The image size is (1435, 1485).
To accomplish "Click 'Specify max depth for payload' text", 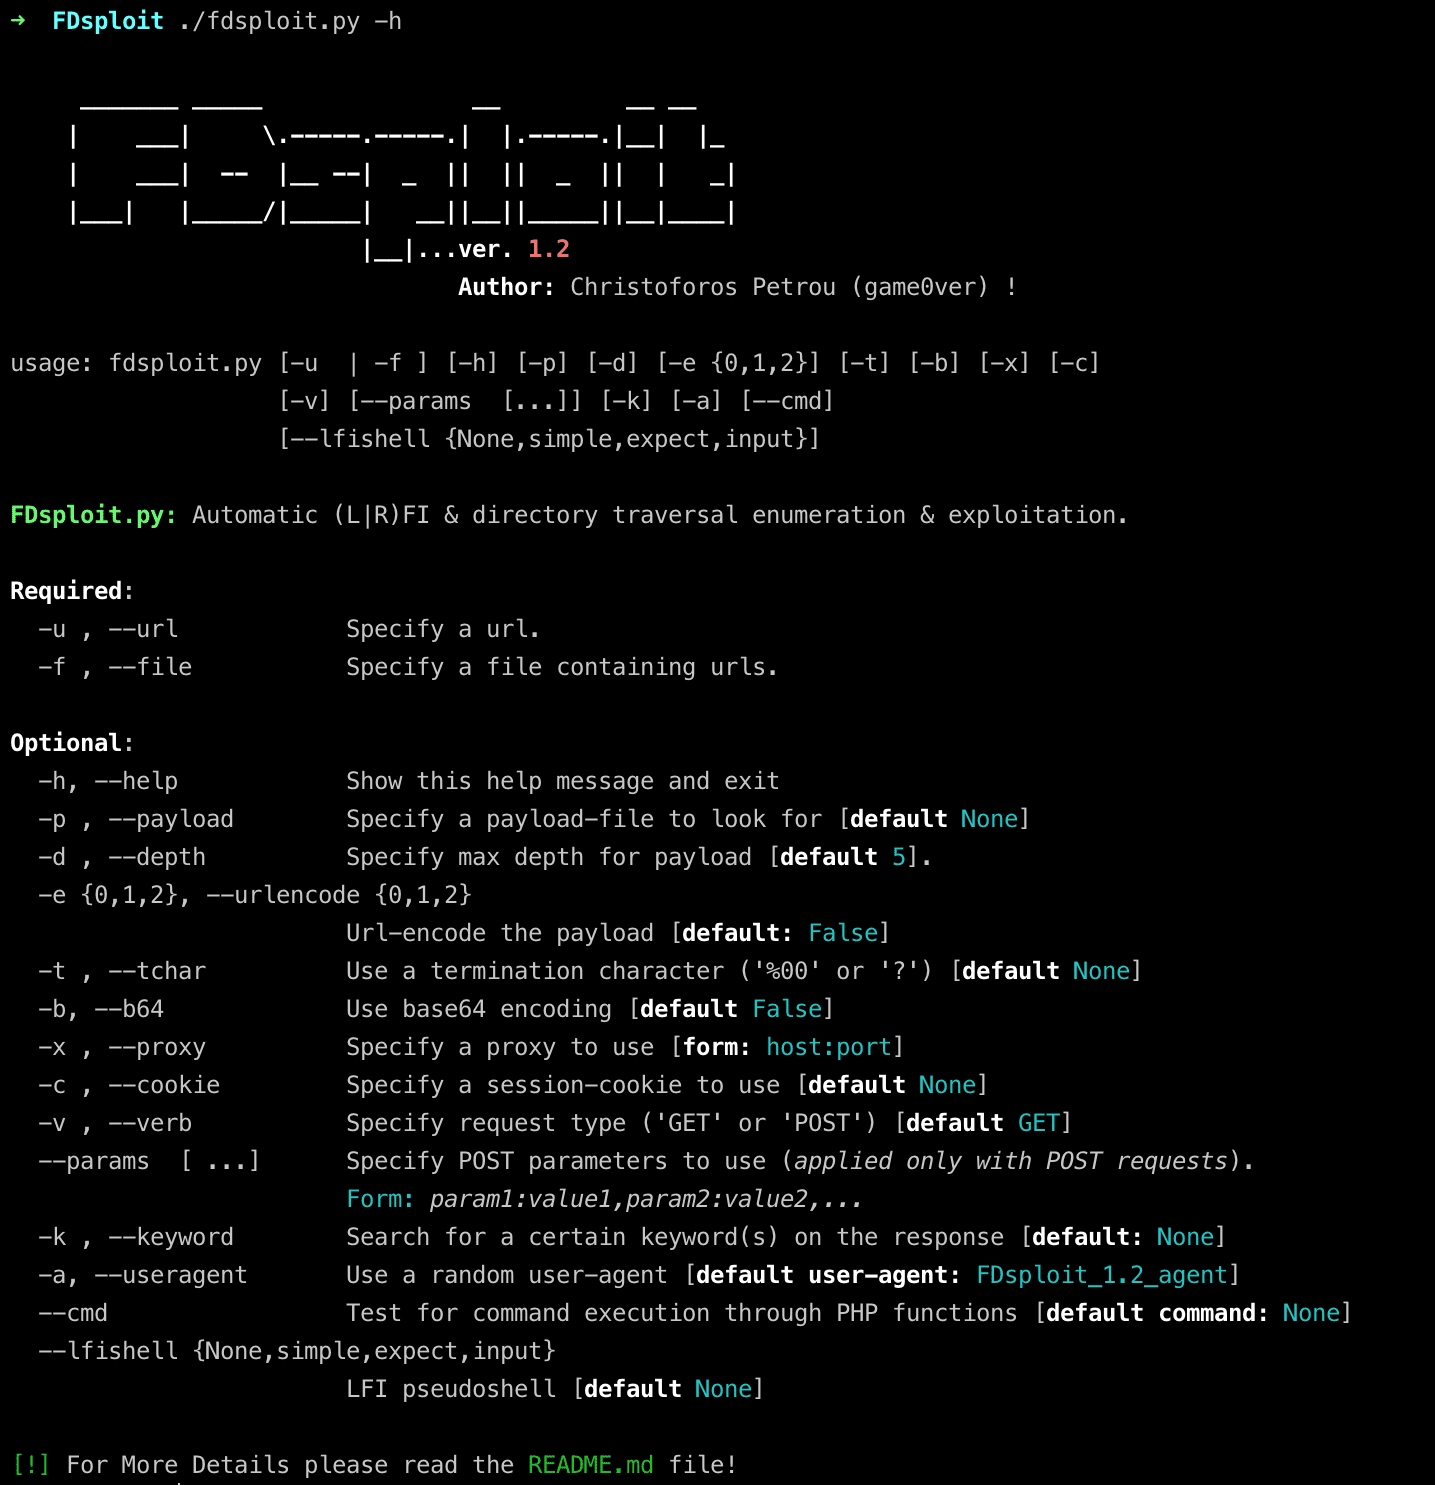I will tap(549, 857).
